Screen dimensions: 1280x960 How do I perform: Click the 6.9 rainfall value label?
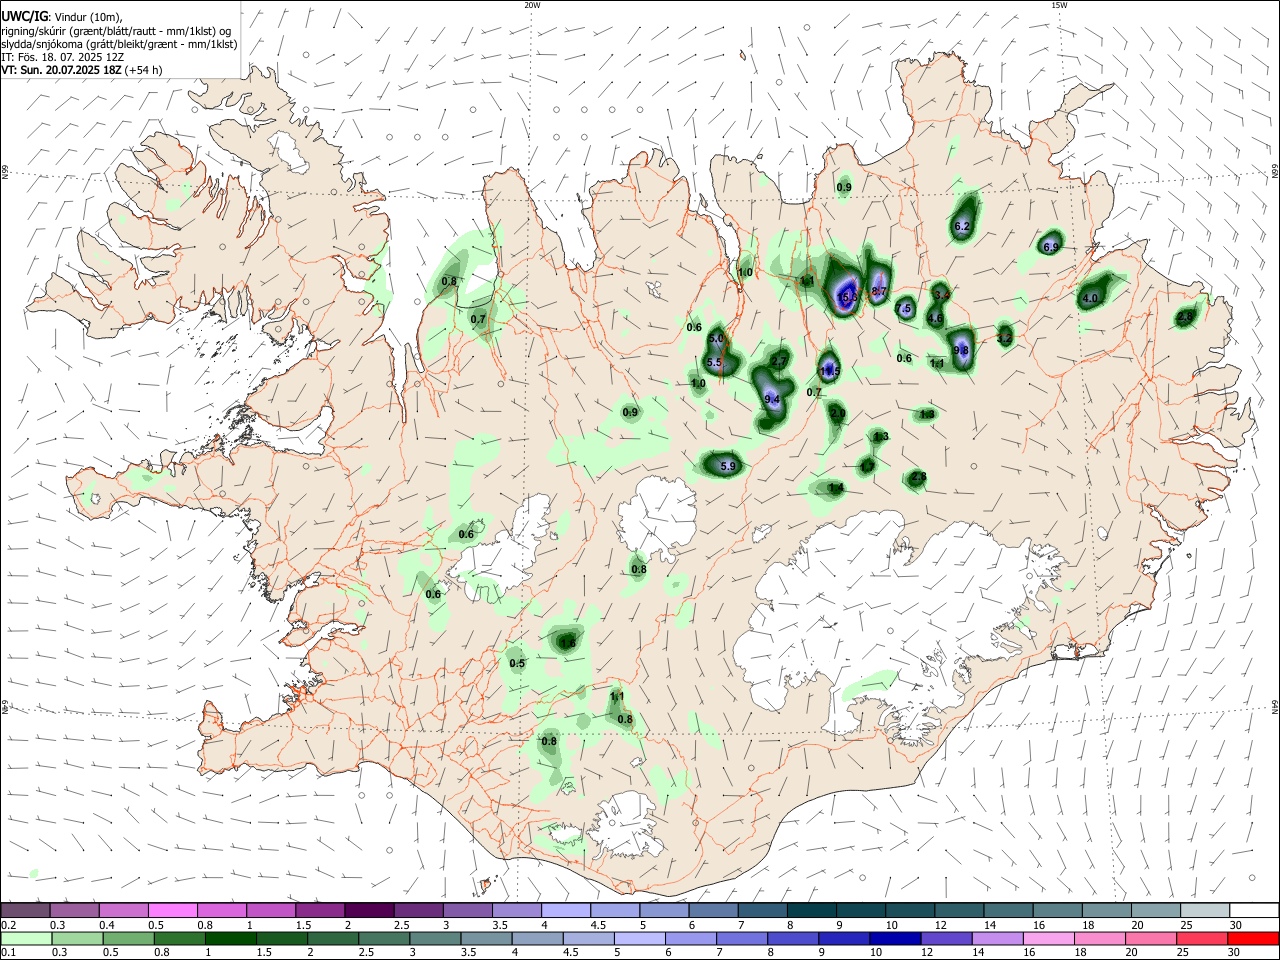[1051, 247]
